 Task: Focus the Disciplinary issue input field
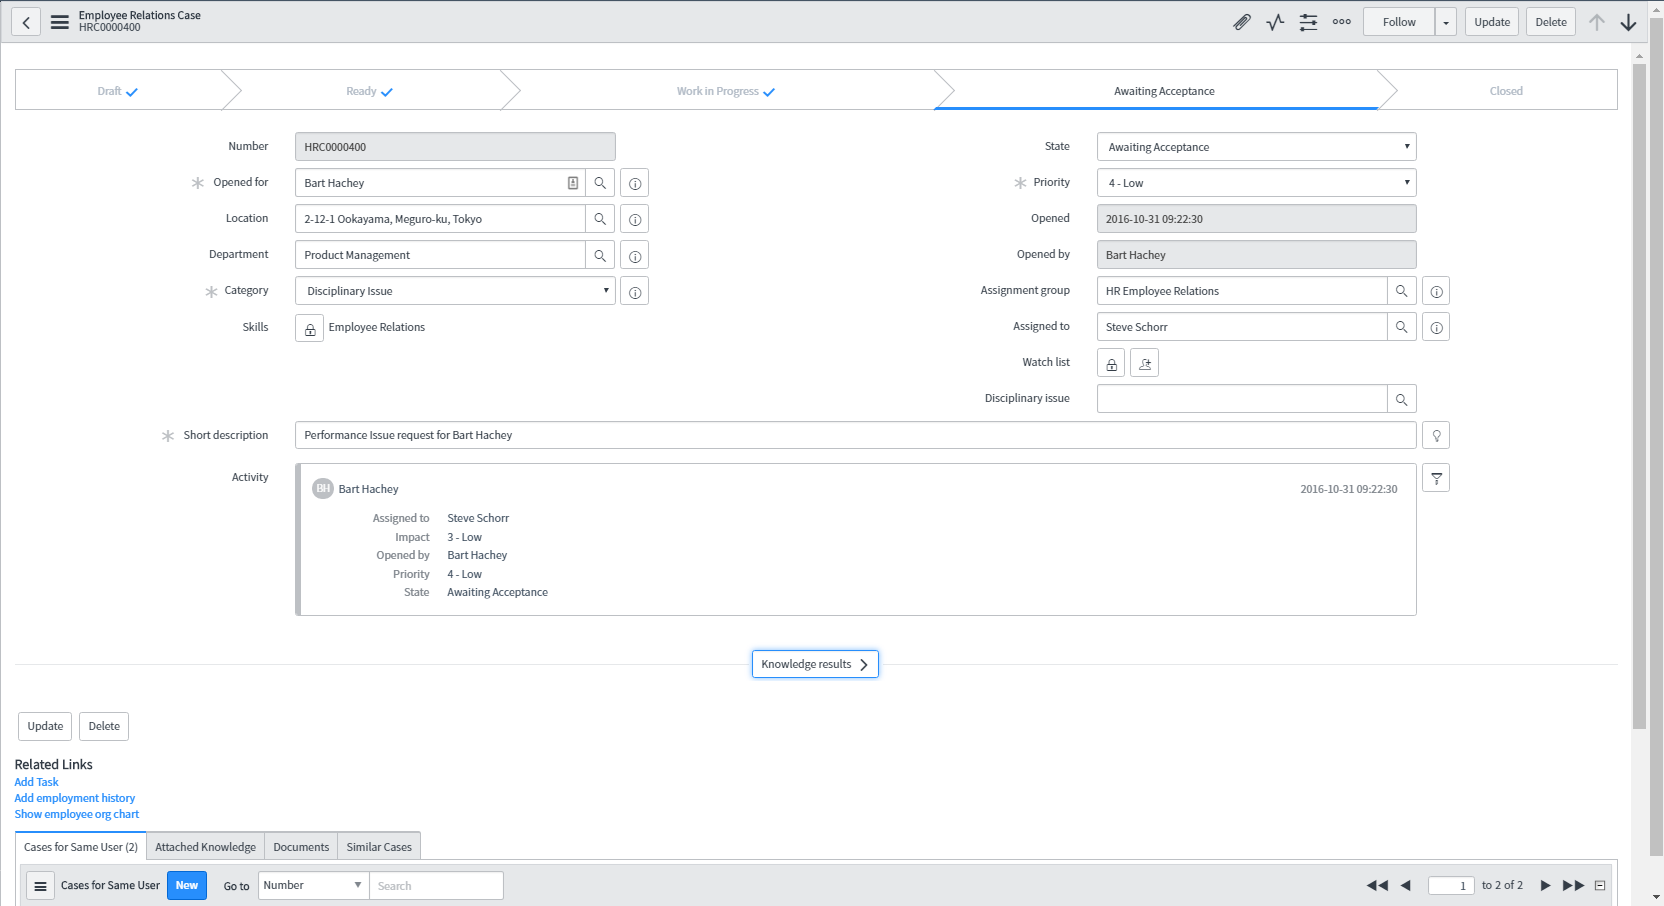[1242, 399]
